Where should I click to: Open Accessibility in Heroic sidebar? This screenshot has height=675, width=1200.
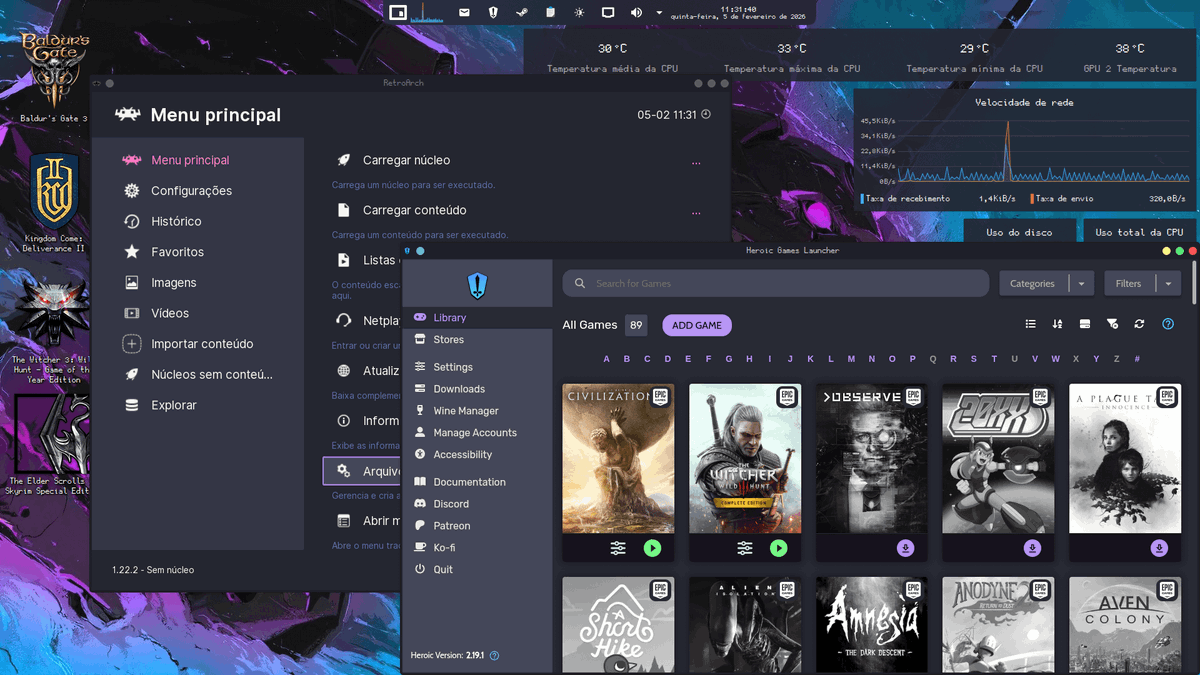[477, 455]
